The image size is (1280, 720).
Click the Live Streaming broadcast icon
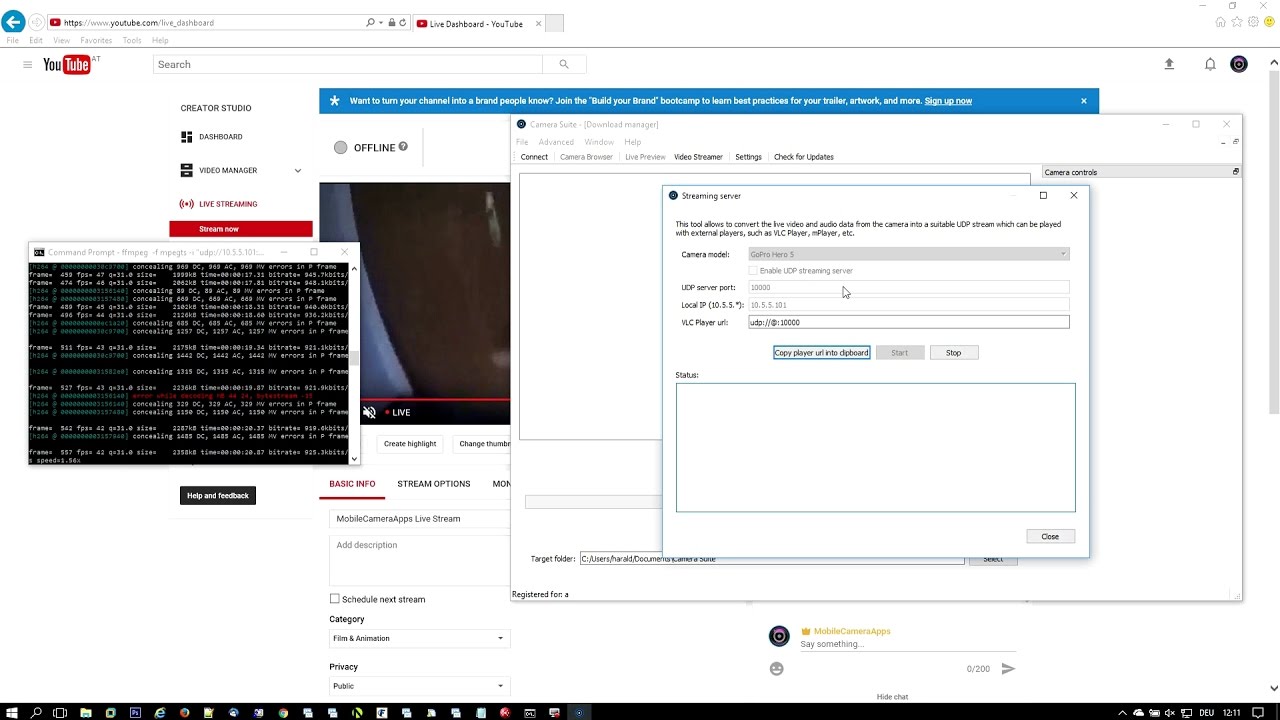[186, 204]
